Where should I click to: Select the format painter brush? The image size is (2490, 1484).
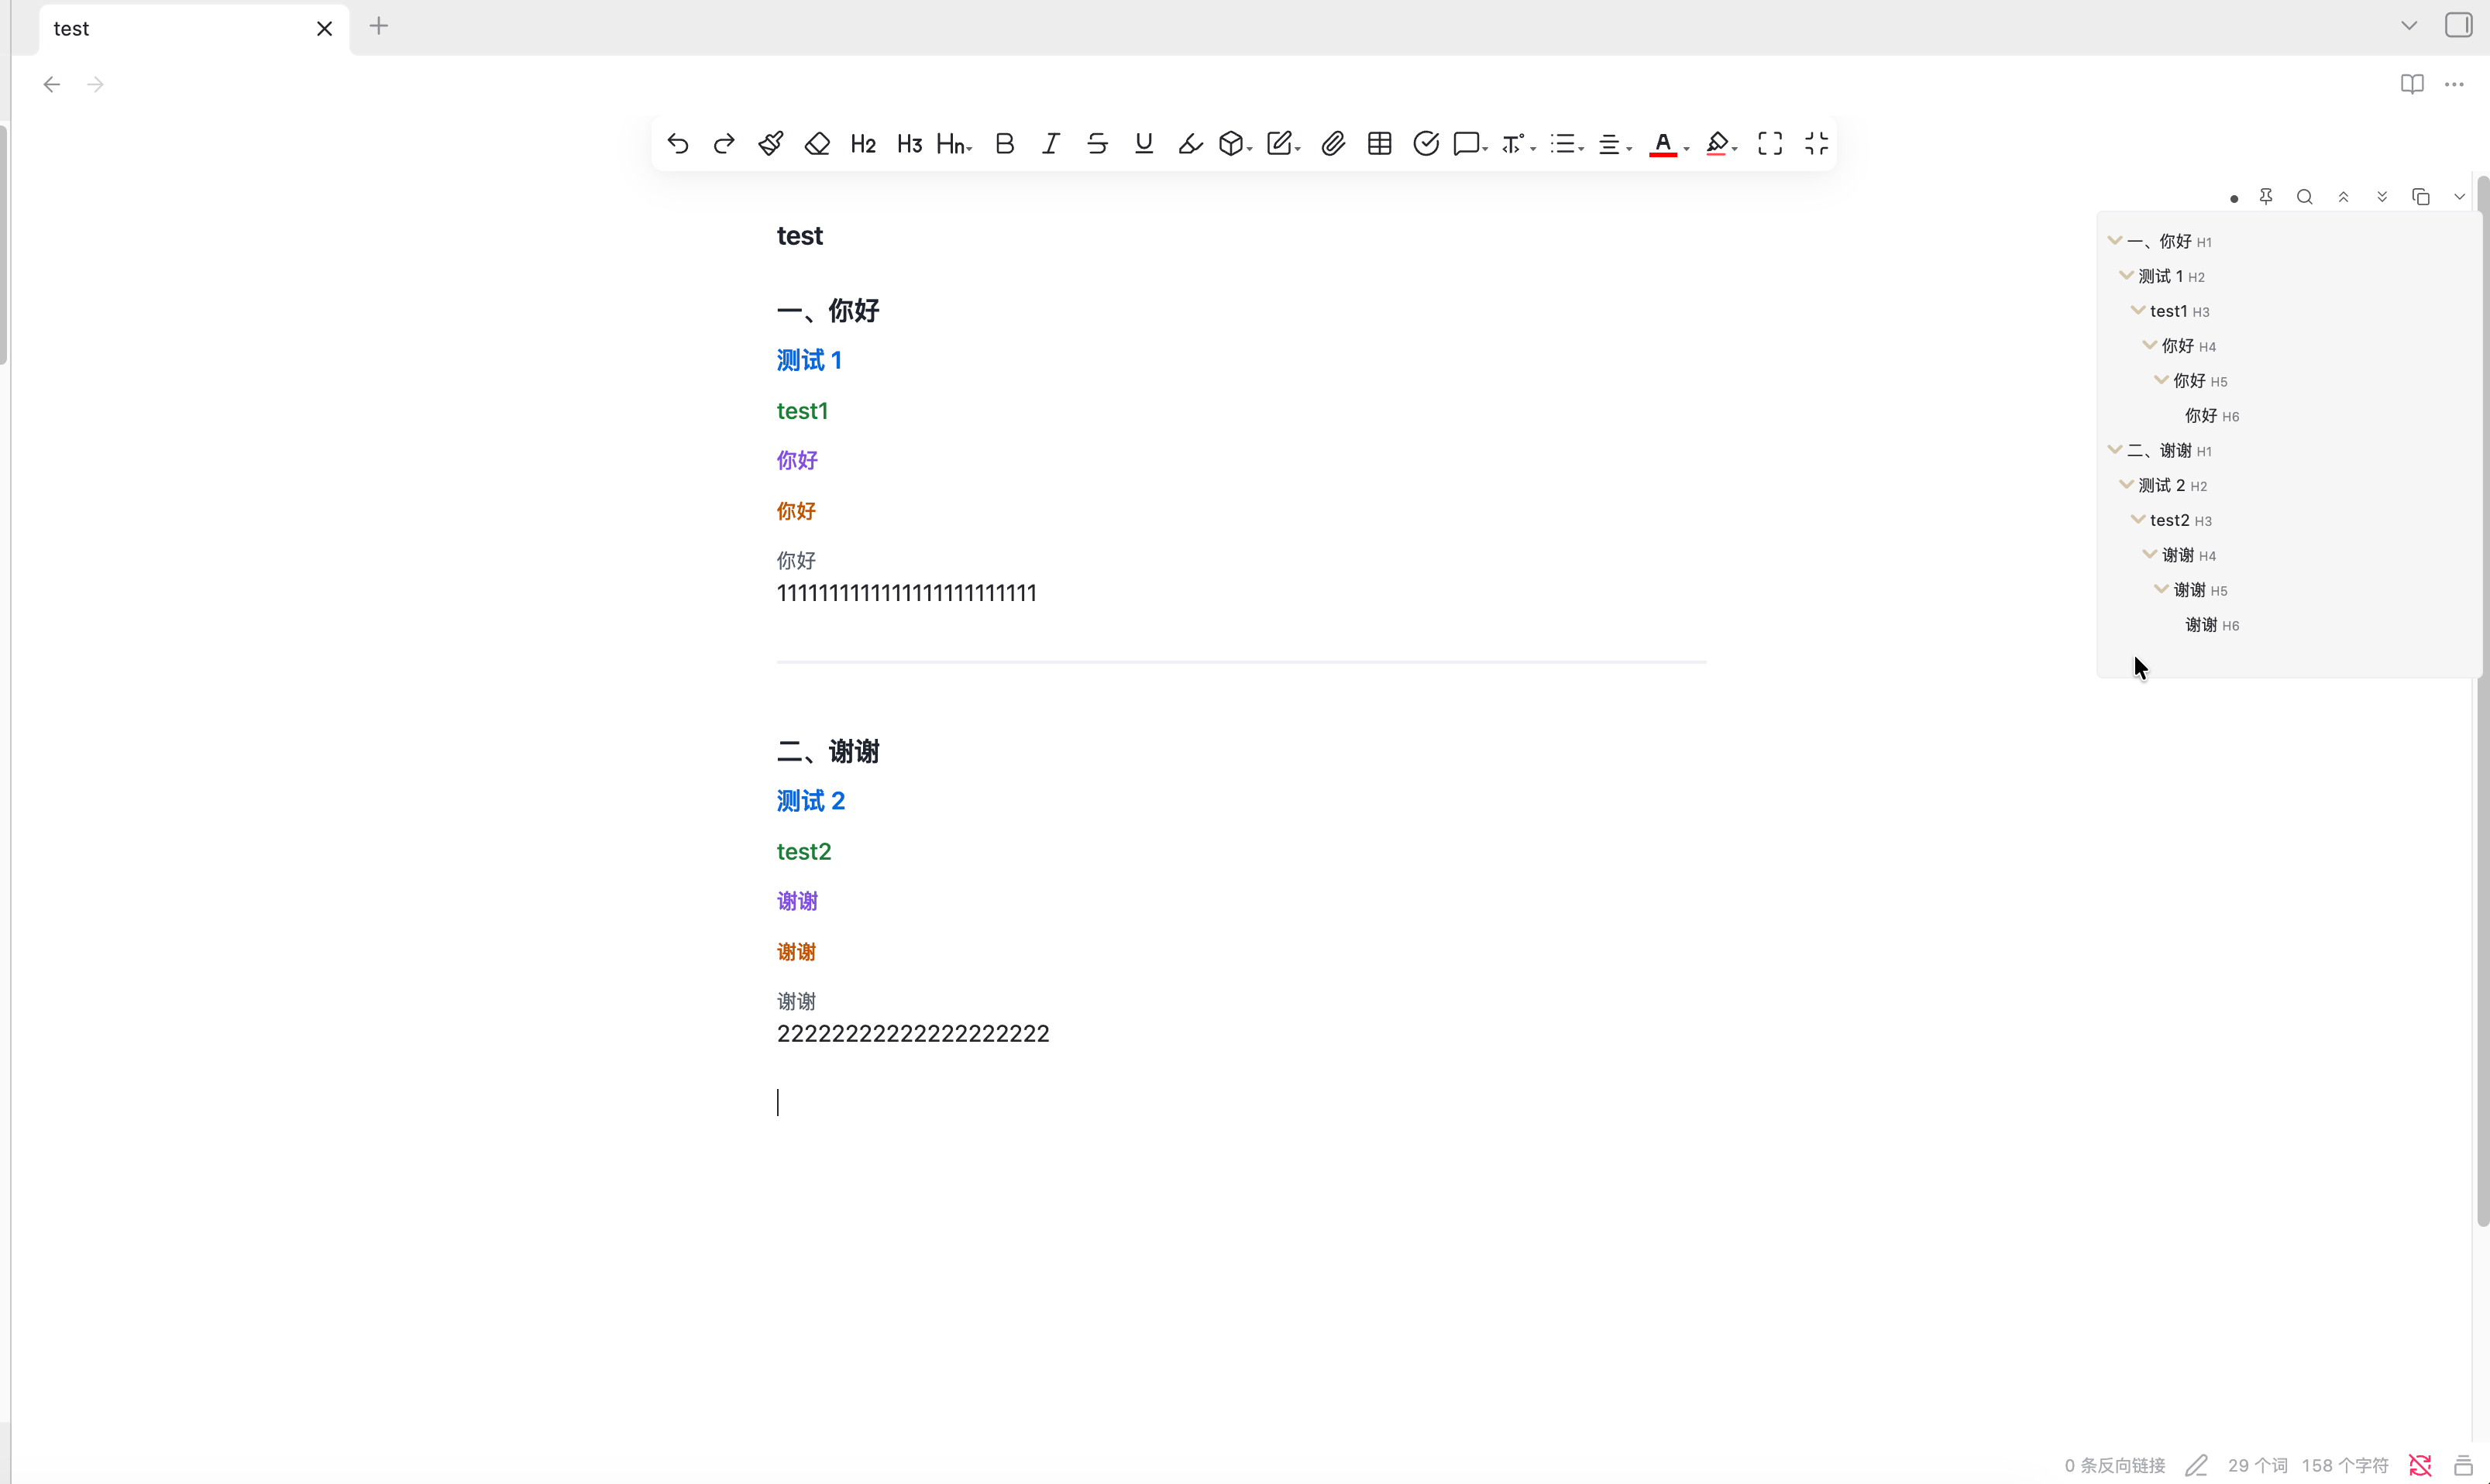click(x=770, y=144)
